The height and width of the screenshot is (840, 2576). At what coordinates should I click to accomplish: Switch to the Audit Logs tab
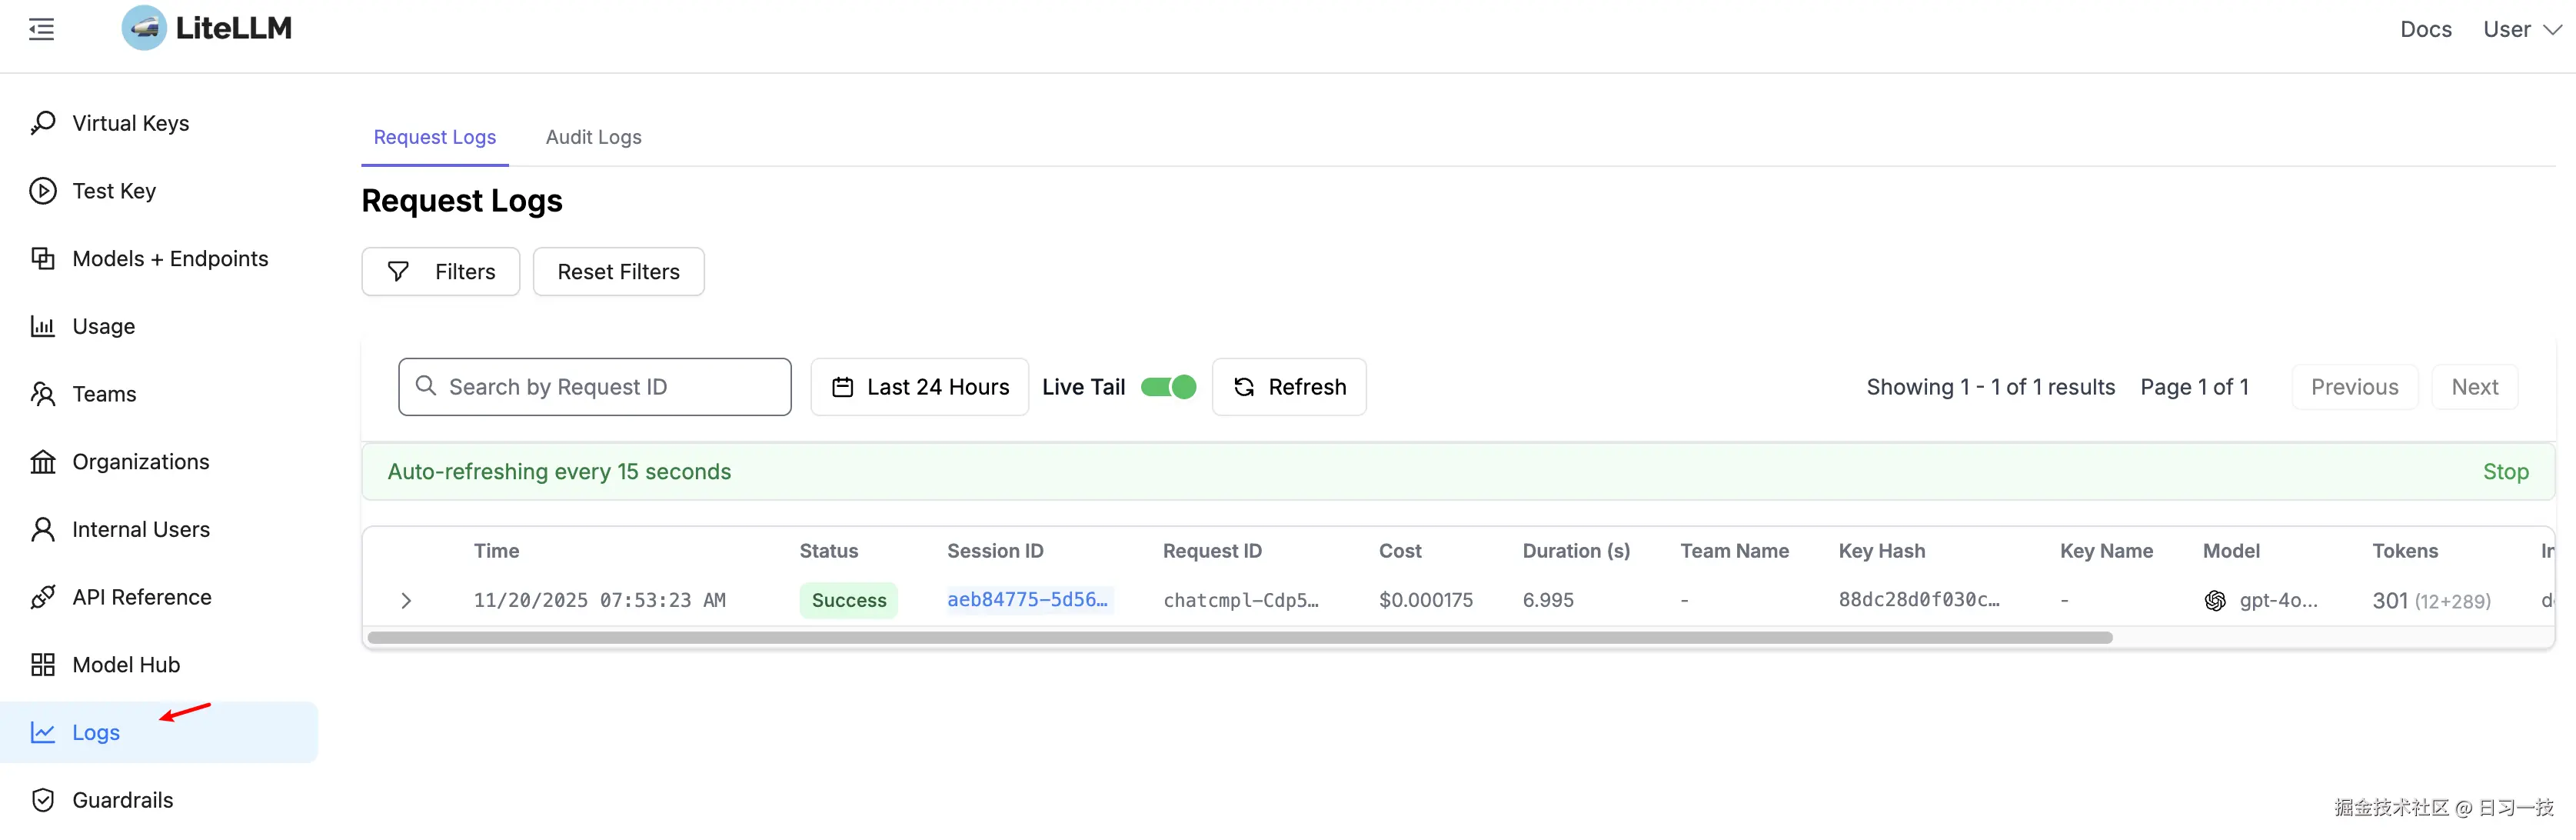[593, 137]
